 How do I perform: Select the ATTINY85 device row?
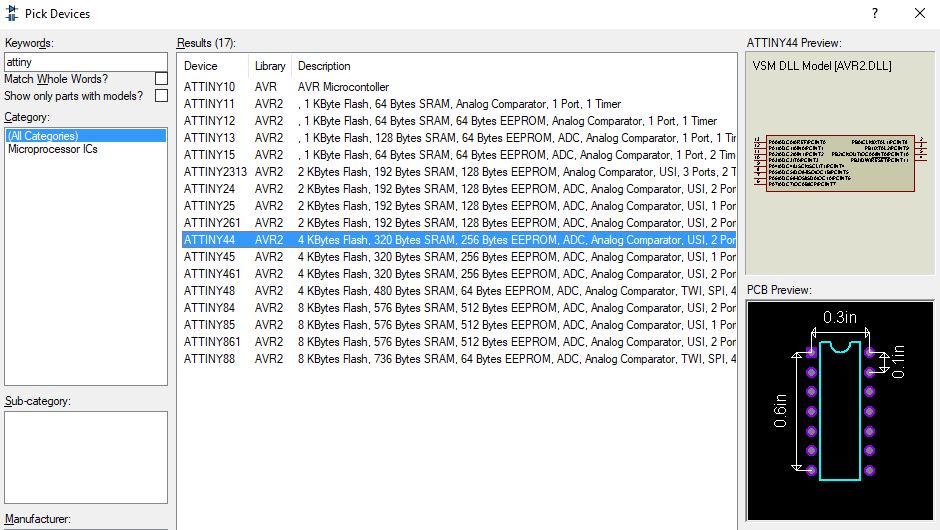pos(459,324)
